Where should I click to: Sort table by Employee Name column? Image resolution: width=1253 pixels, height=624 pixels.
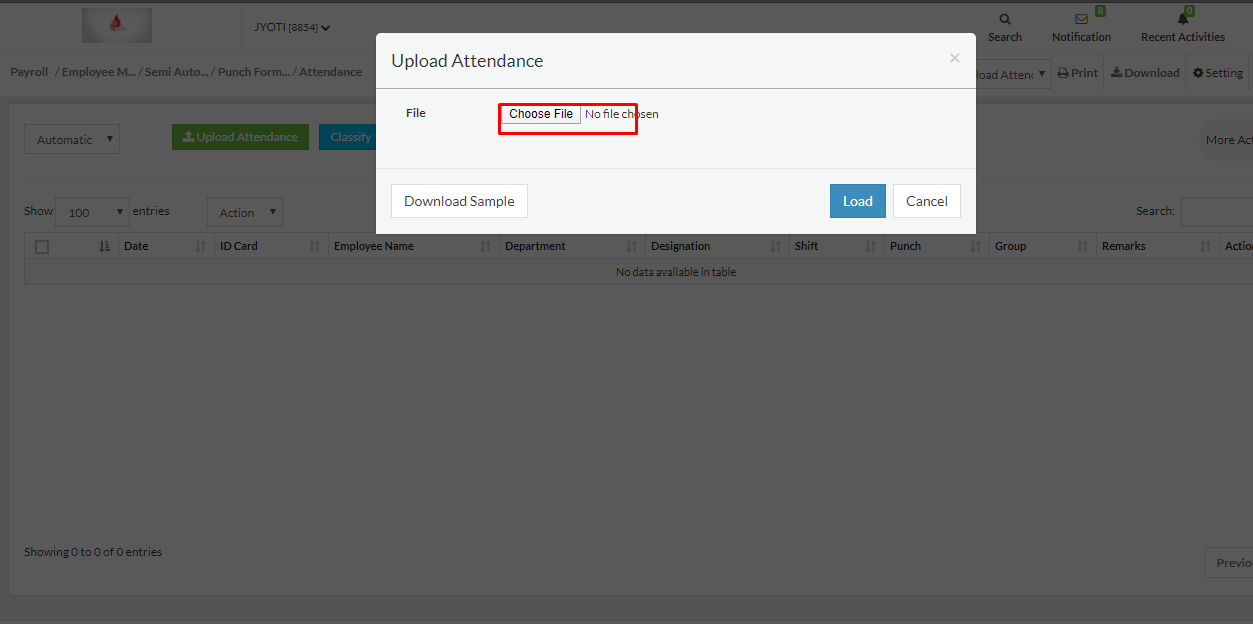click(x=414, y=246)
